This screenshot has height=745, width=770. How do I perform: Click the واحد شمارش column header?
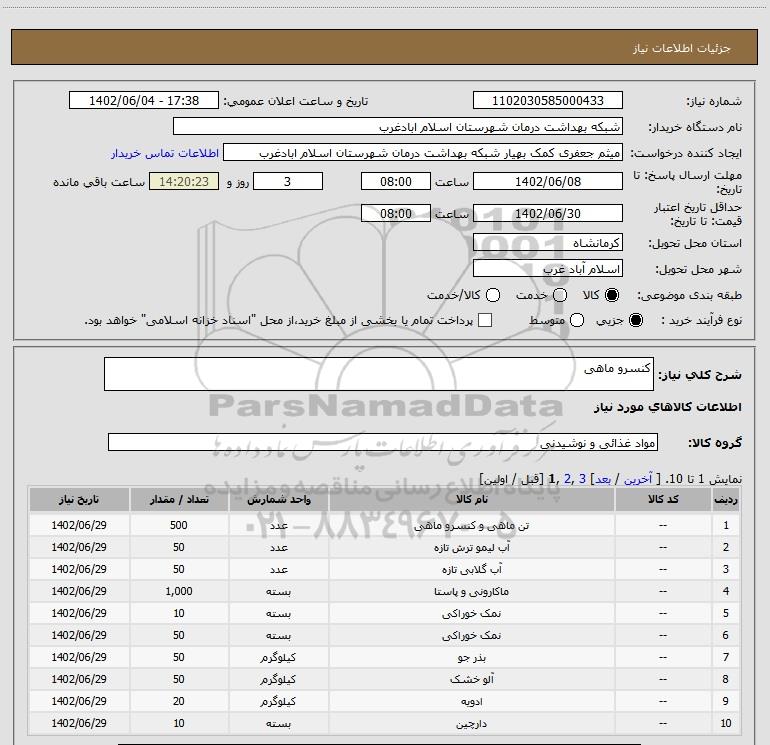278,499
